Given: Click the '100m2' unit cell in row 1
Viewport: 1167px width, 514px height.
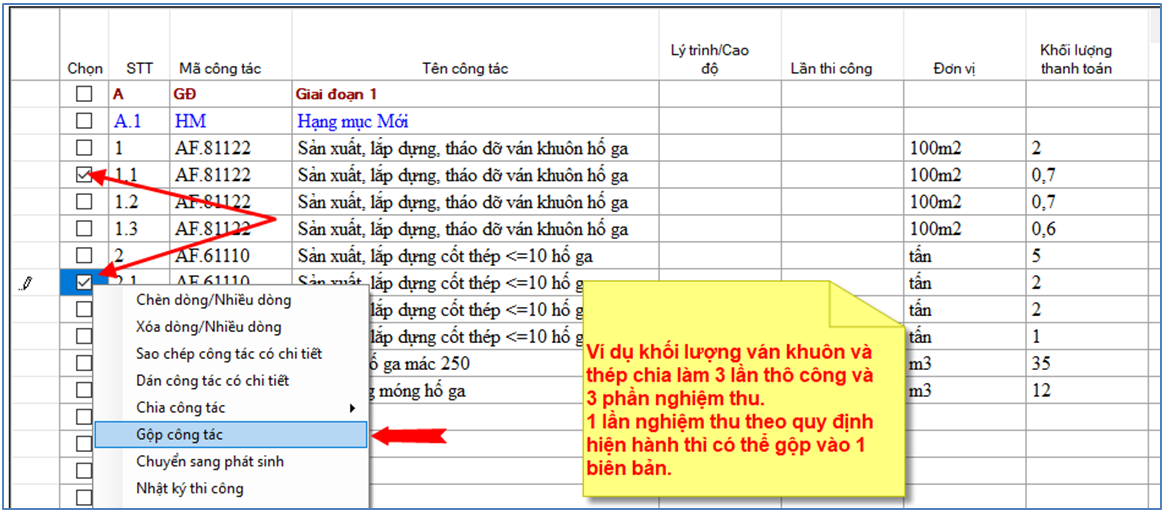Looking at the screenshot, I should (x=965, y=148).
